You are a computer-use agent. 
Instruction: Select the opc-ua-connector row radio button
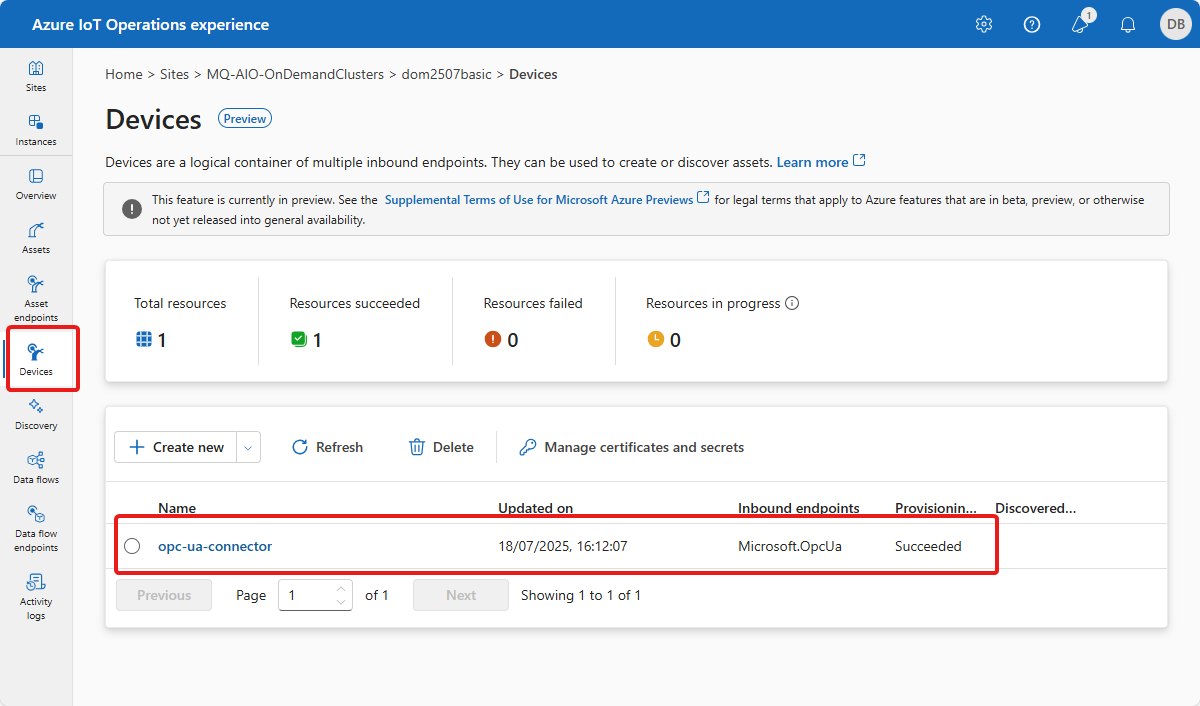(132, 546)
